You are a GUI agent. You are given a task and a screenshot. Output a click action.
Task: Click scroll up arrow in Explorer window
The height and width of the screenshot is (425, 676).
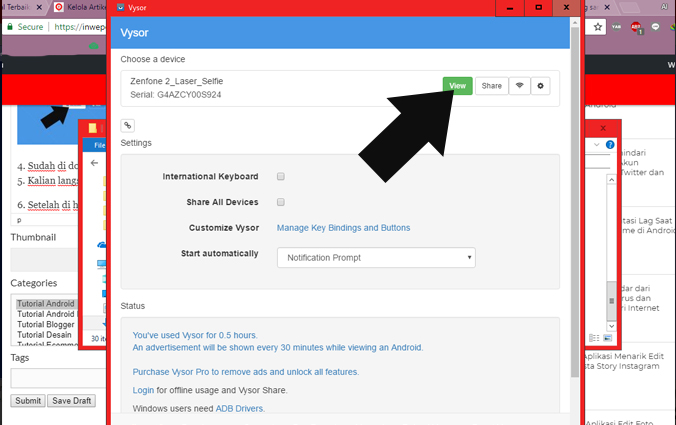click(x=611, y=179)
